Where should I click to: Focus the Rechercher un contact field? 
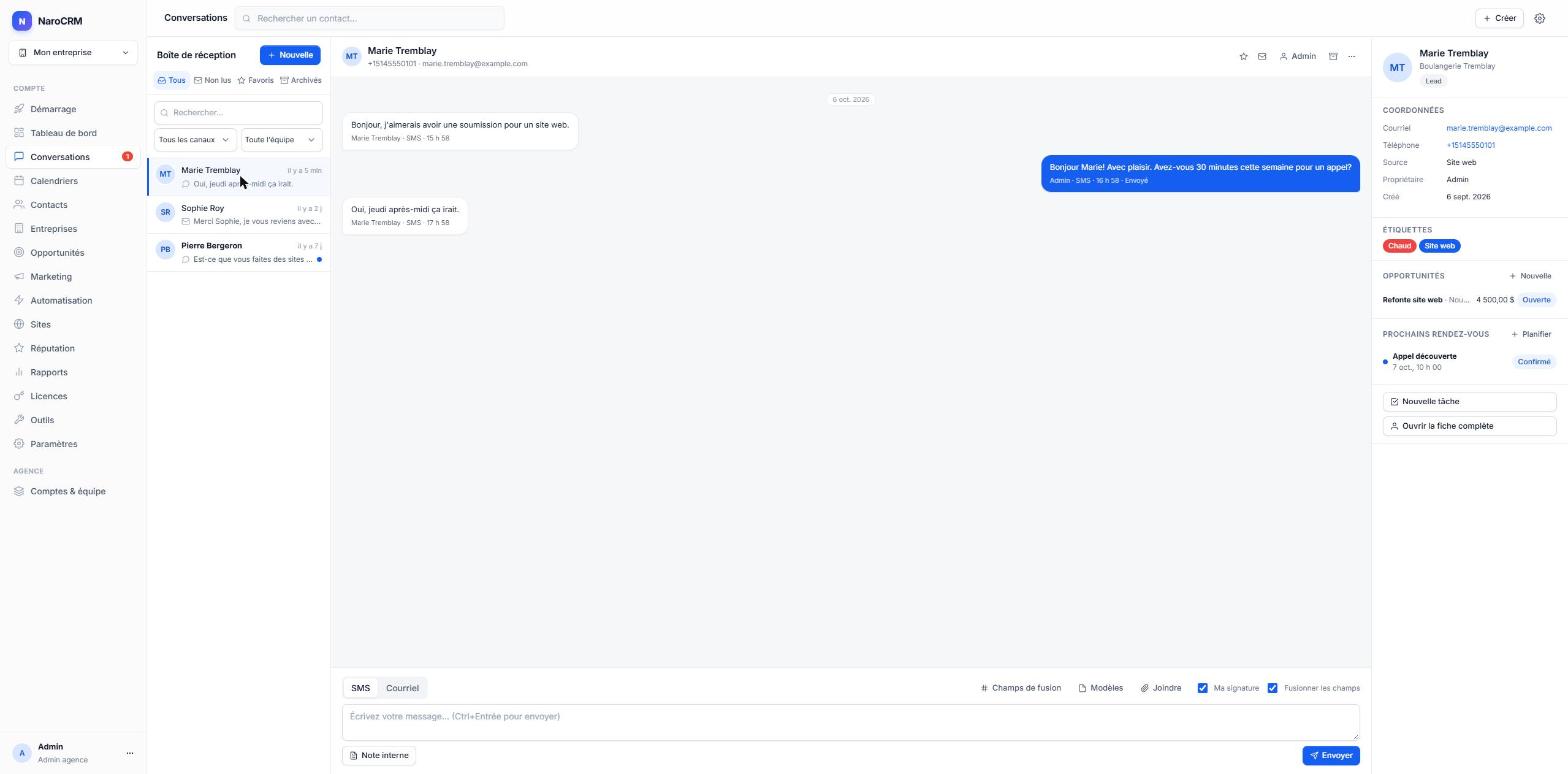point(370,18)
